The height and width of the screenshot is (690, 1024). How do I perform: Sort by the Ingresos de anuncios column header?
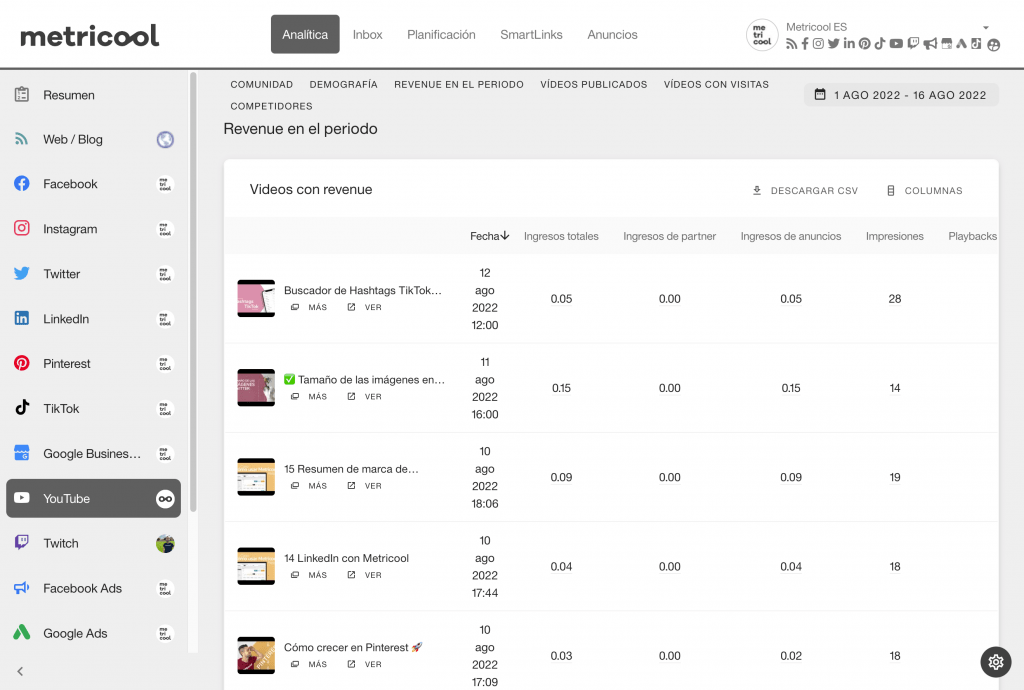(x=791, y=236)
